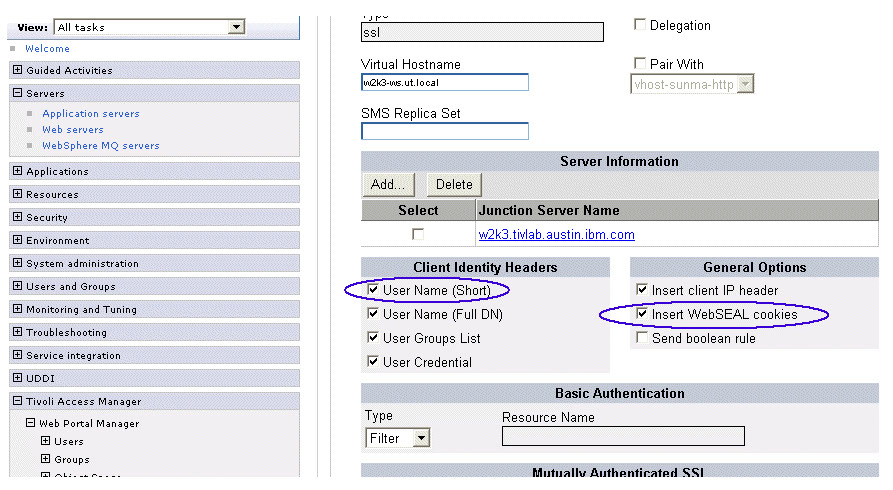This screenshot has width=893, height=490.
Task: Toggle User Name (Short) checkbox
Action: [x=373, y=289]
